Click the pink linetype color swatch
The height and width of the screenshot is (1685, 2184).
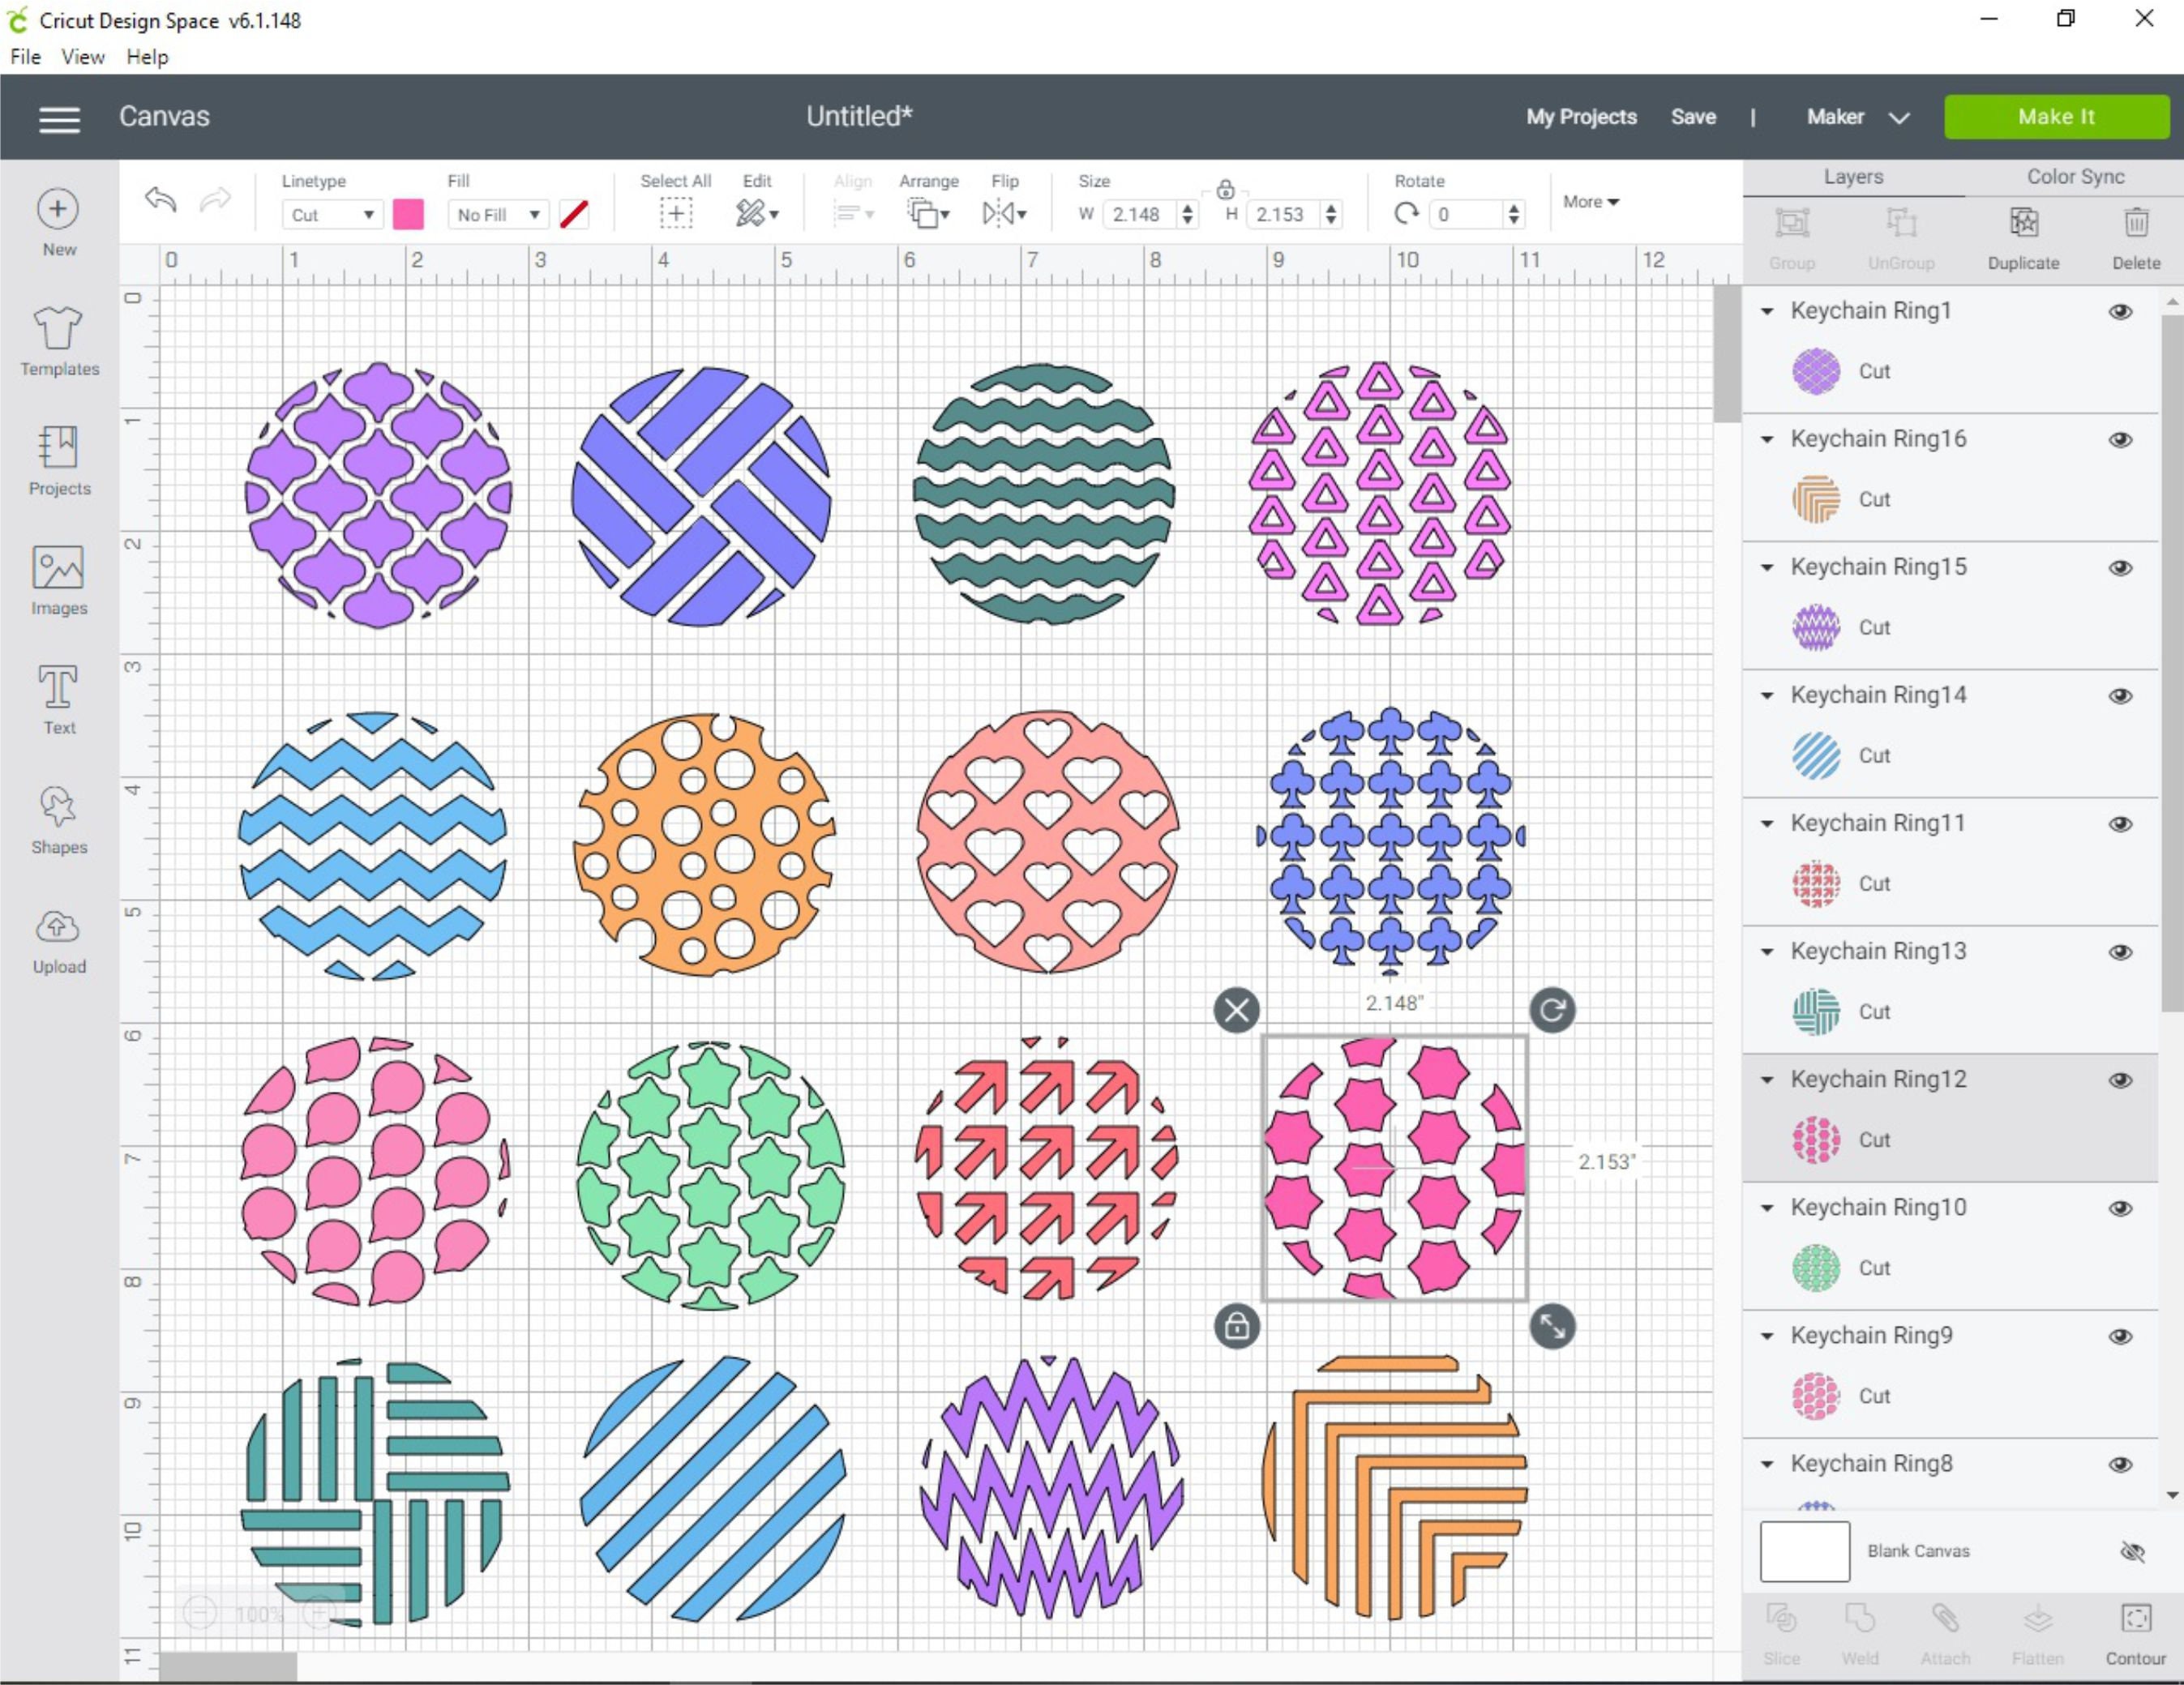[x=408, y=214]
